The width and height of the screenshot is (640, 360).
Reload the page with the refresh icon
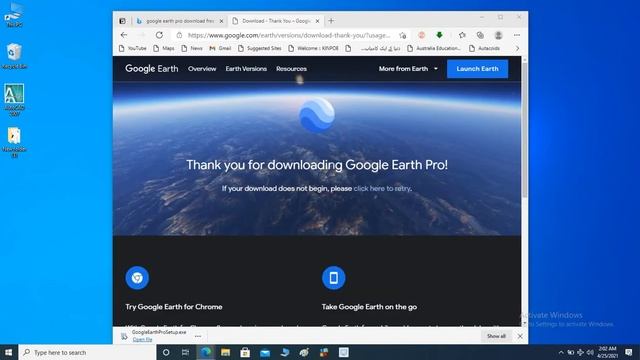(x=159, y=35)
